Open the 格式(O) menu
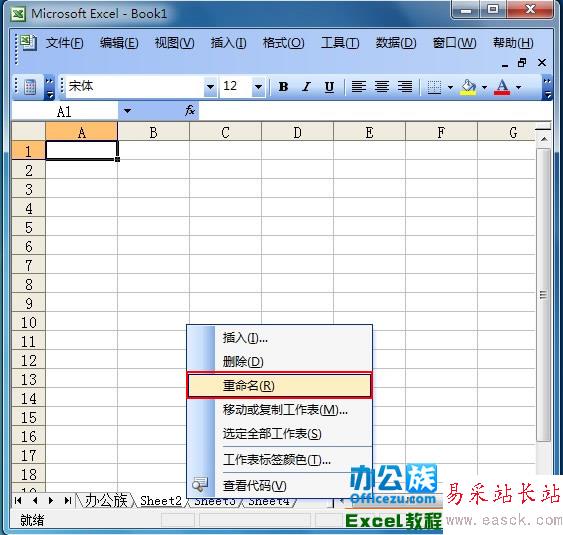The height and width of the screenshot is (535, 563). pos(283,43)
